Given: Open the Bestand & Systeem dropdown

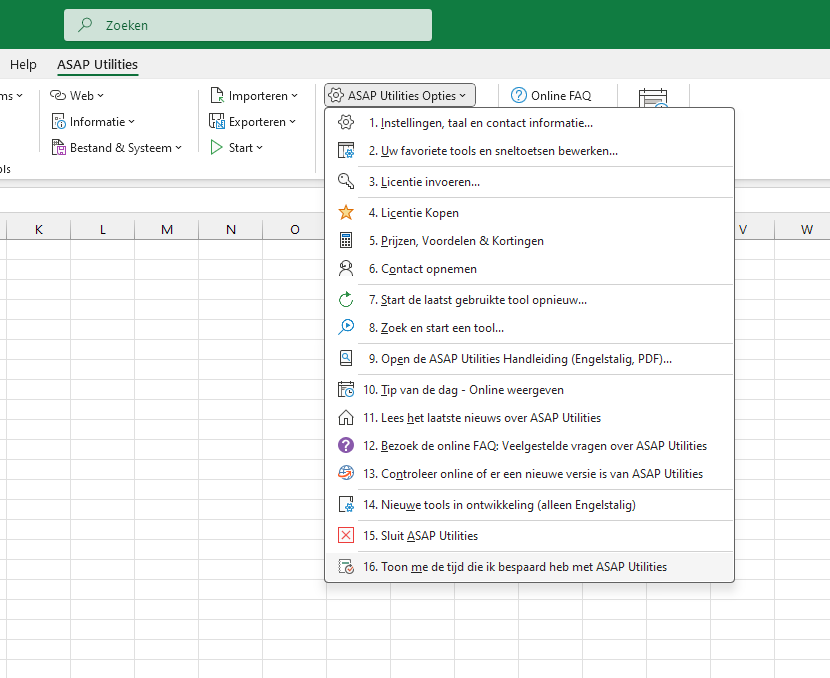Looking at the screenshot, I should (x=116, y=148).
